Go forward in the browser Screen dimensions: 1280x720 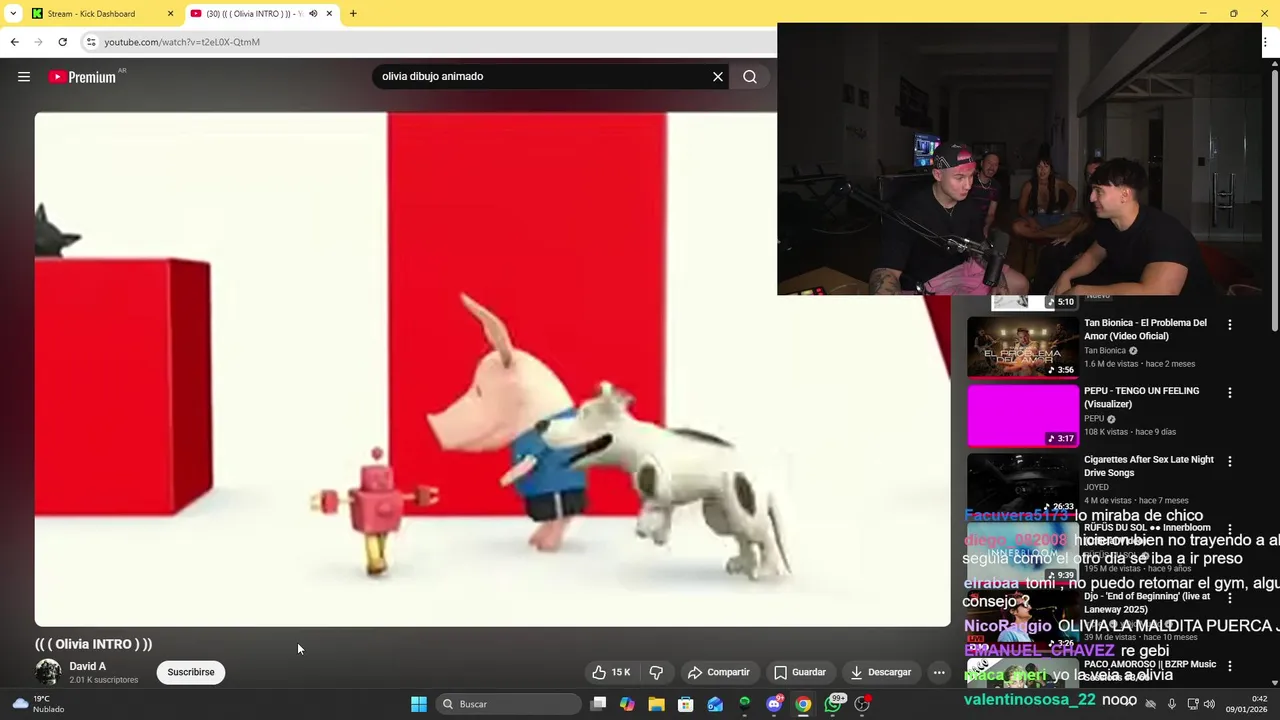(38, 42)
